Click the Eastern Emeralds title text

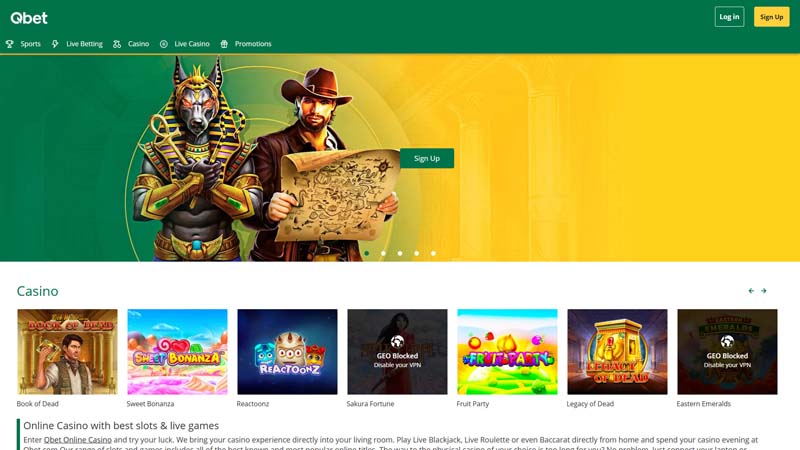click(x=704, y=404)
